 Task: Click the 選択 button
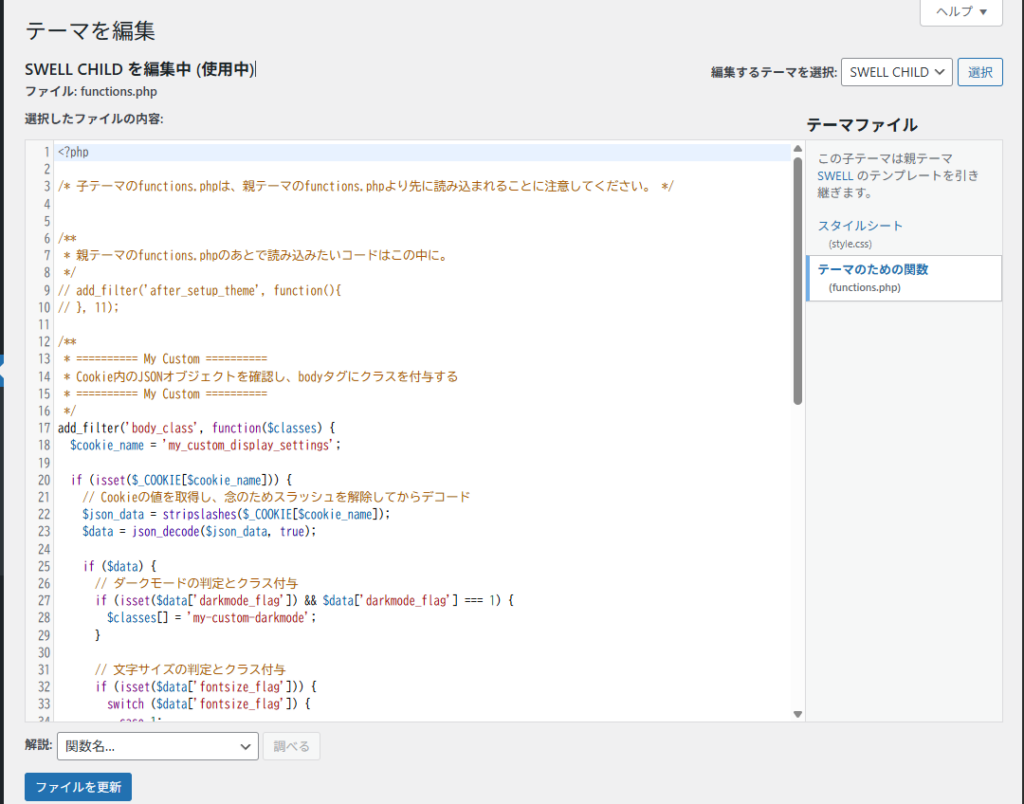(x=980, y=72)
